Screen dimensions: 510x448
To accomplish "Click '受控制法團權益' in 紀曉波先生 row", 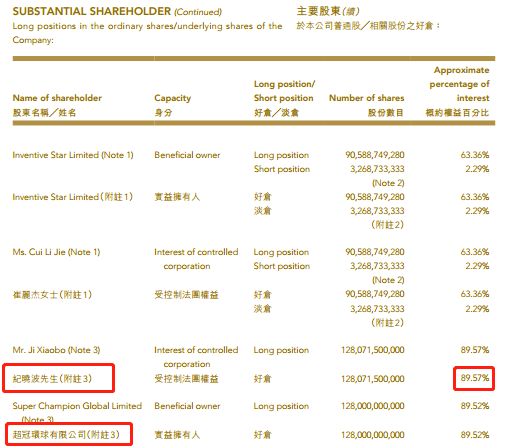I will 186,379.
